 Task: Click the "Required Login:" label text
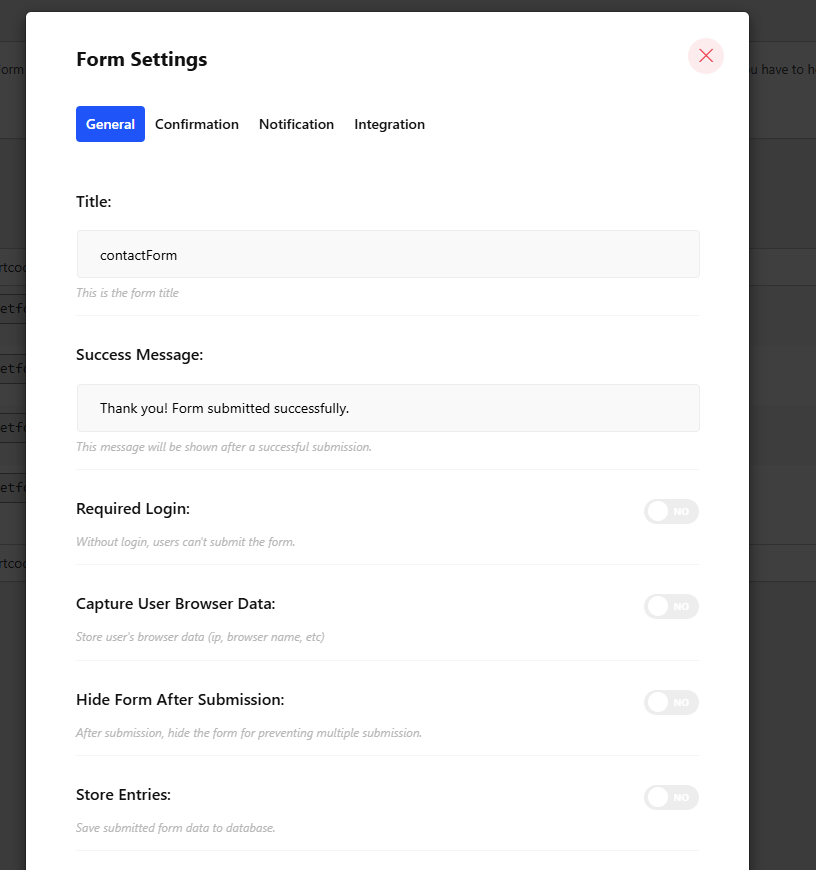point(133,508)
